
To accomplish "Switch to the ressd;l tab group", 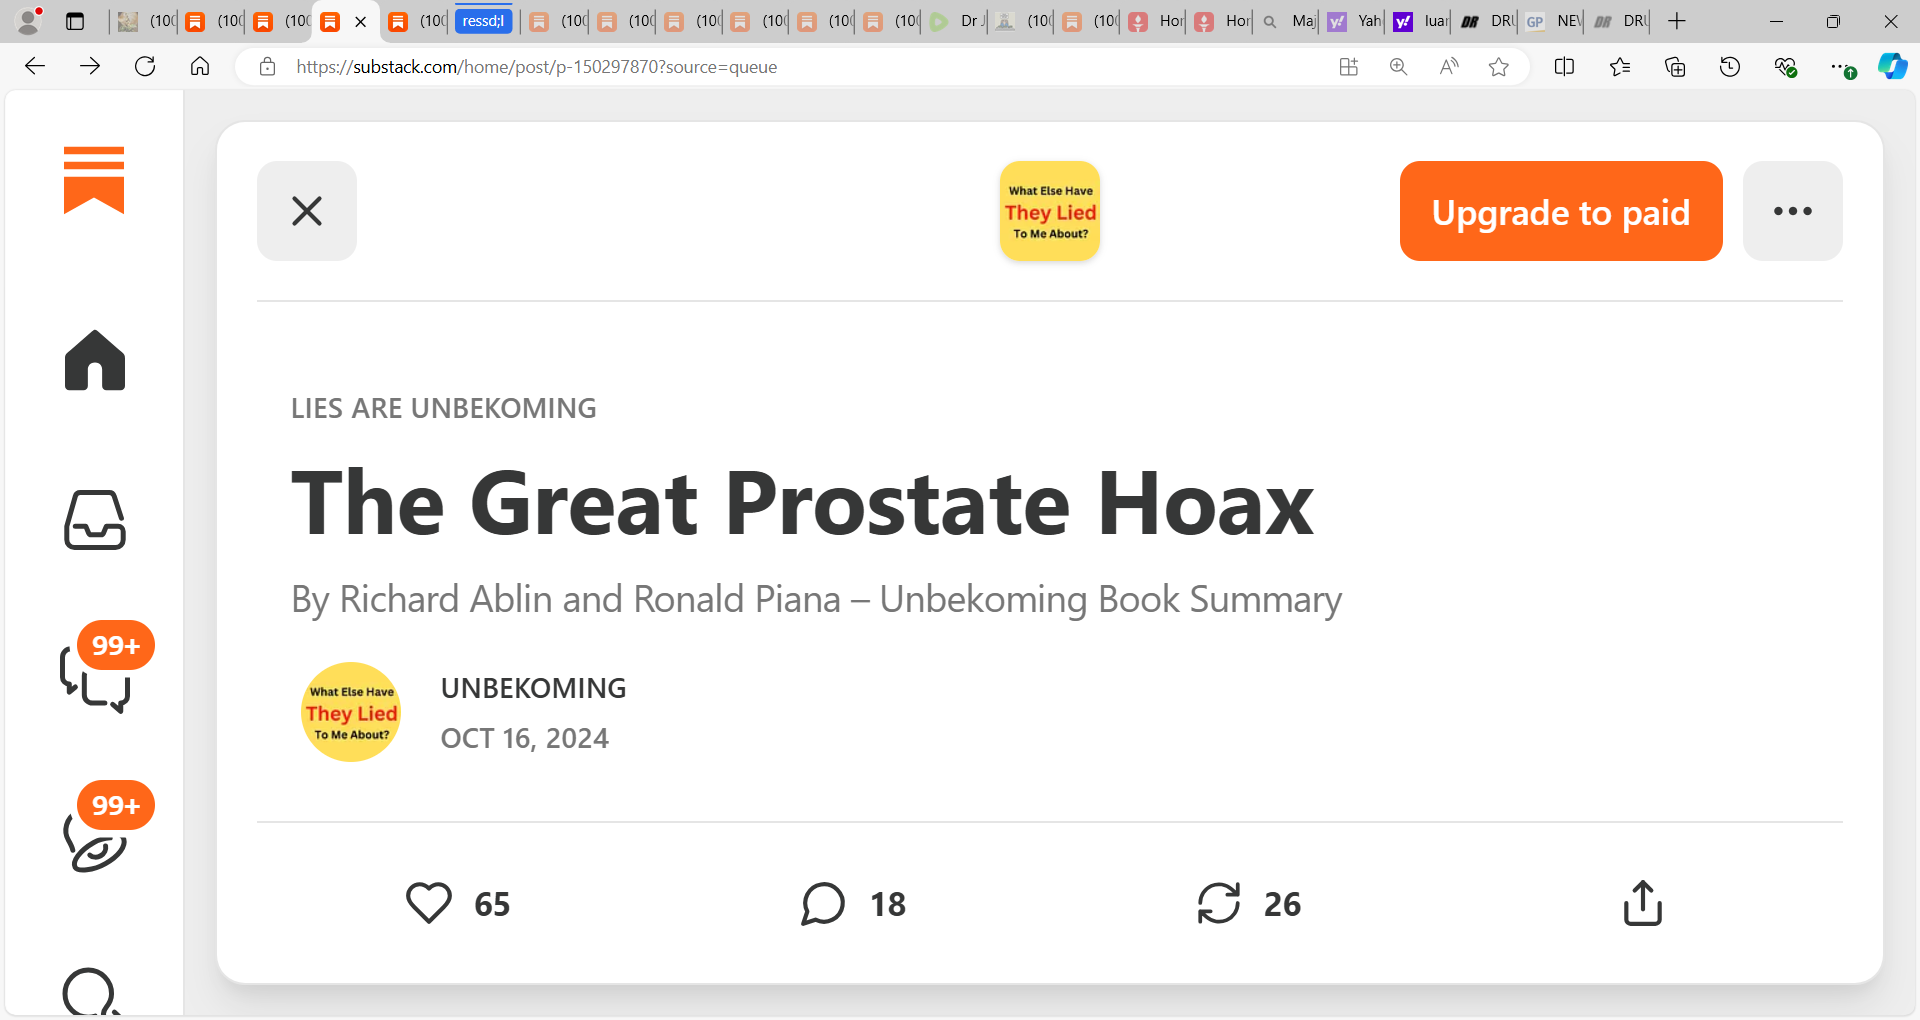I will click(484, 21).
